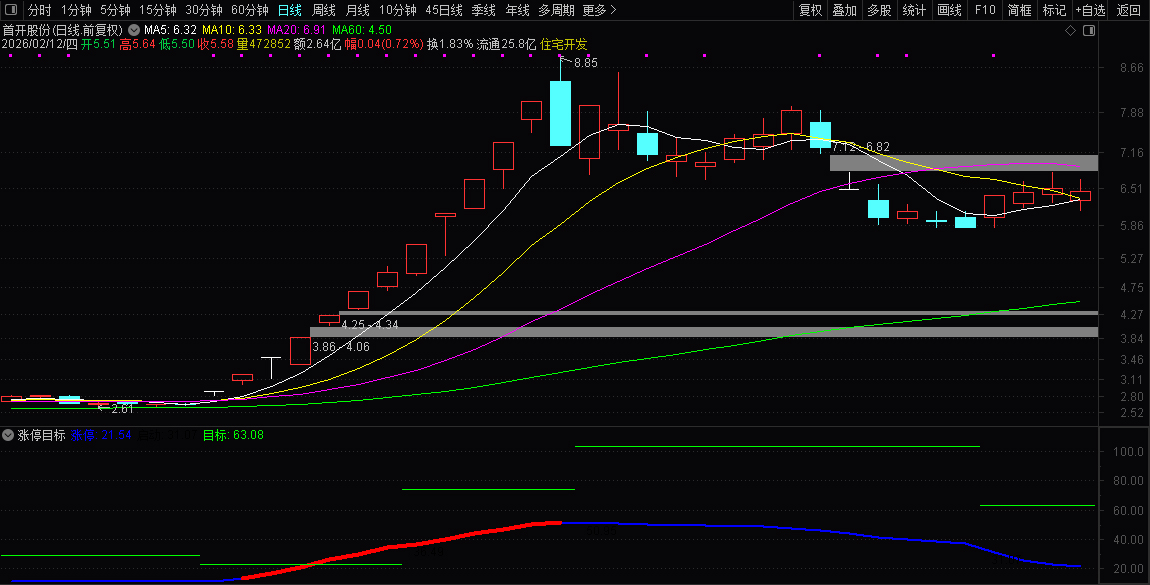Viewport: 1150px width, 585px height.
Task: Open the 多股 multi-stock view
Action: (879, 10)
